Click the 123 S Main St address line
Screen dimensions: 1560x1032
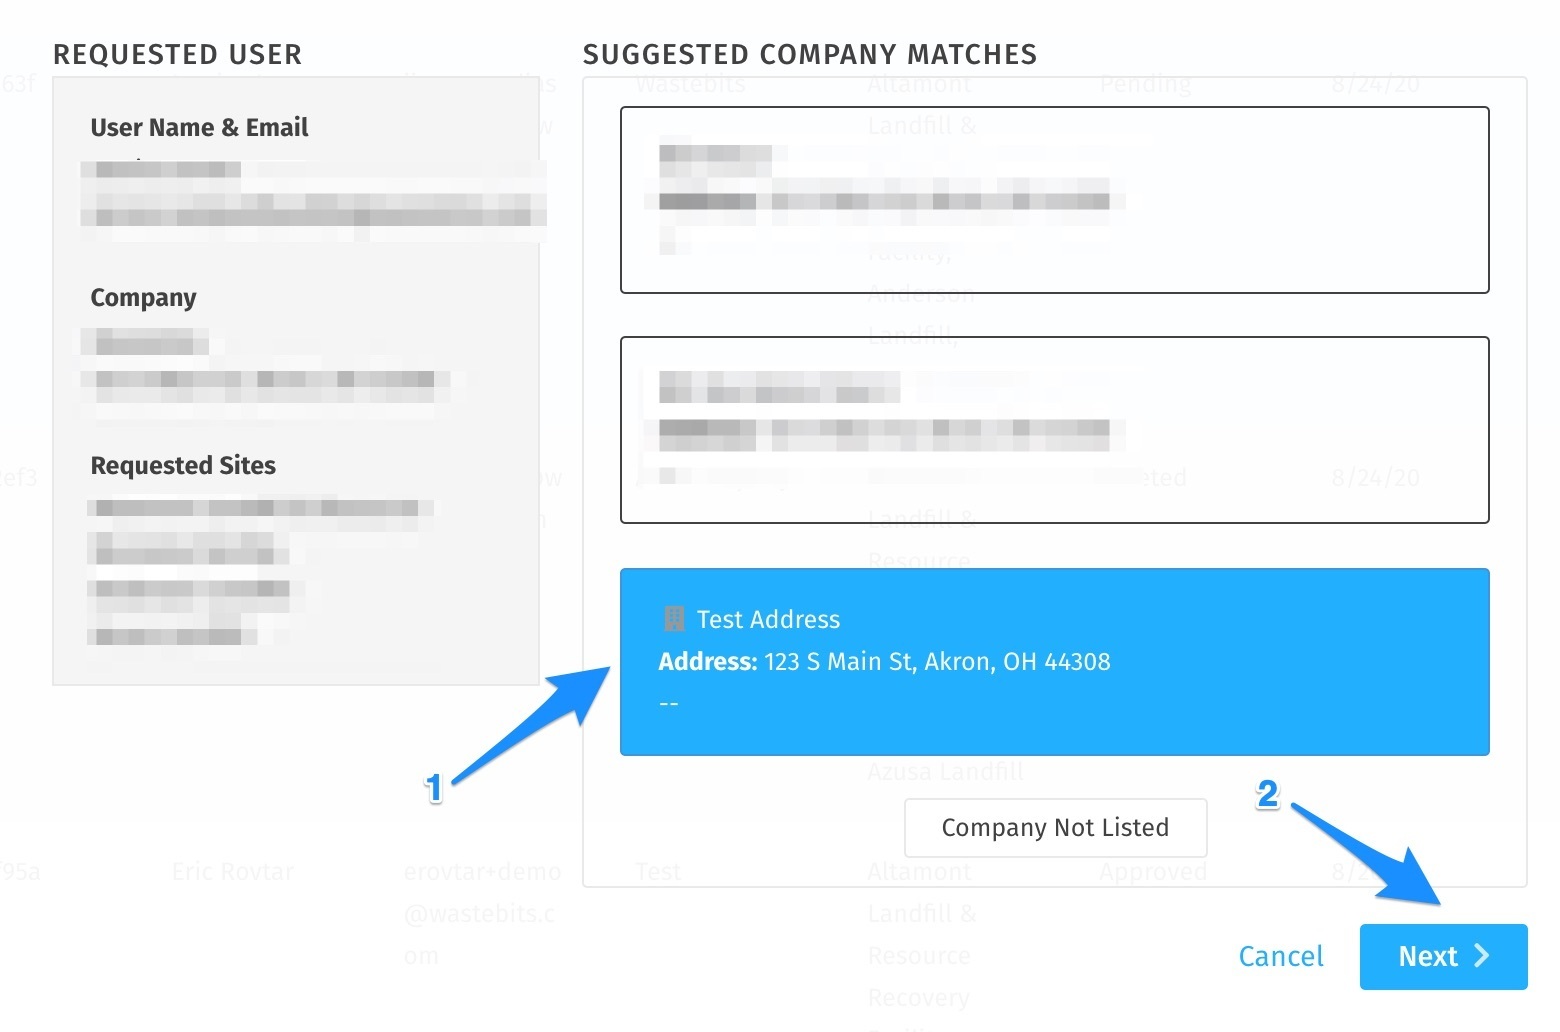click(x=884, y=662)
